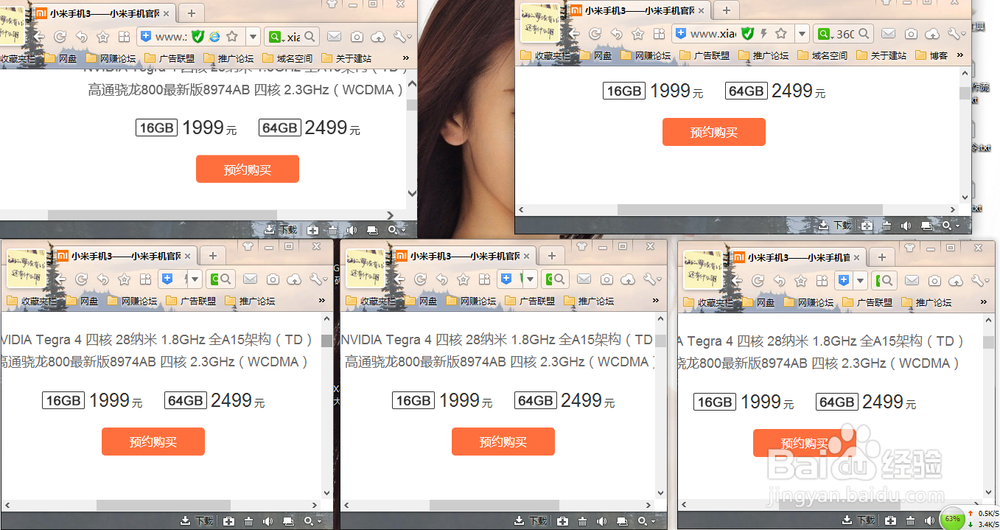Click 预约购买 button in top-right browser window
Screen dimensions: 1000x530
[714, 132]
